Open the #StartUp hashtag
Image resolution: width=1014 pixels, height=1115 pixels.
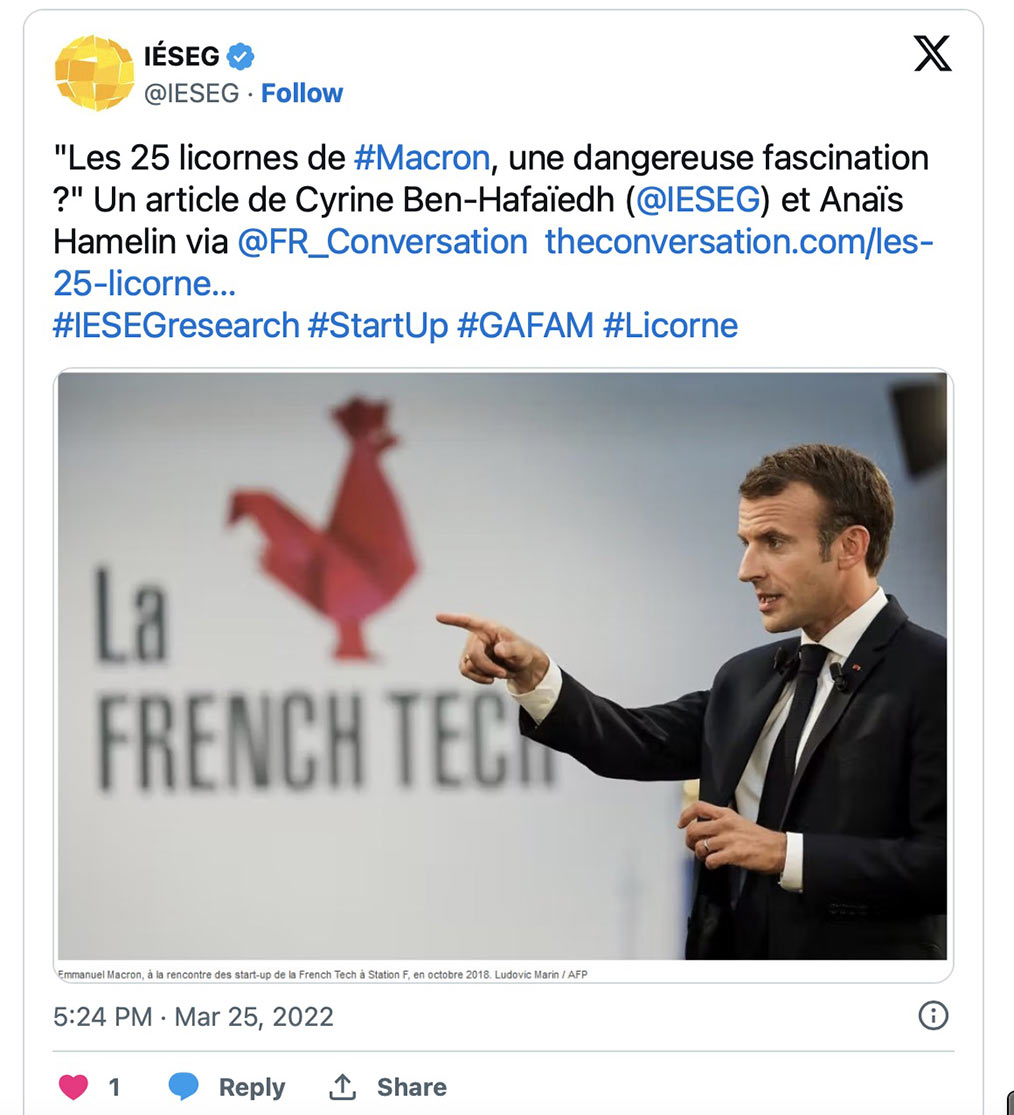pos(378,326)
